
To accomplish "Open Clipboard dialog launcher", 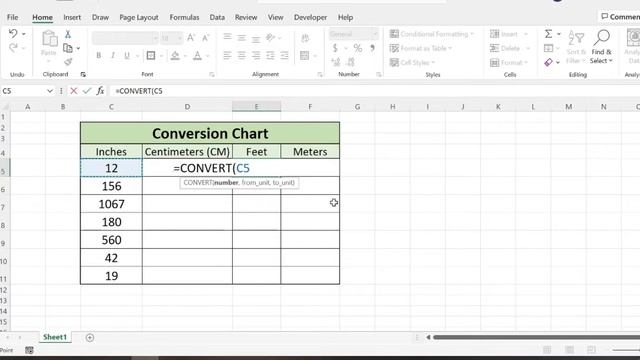I will (83, 74).
